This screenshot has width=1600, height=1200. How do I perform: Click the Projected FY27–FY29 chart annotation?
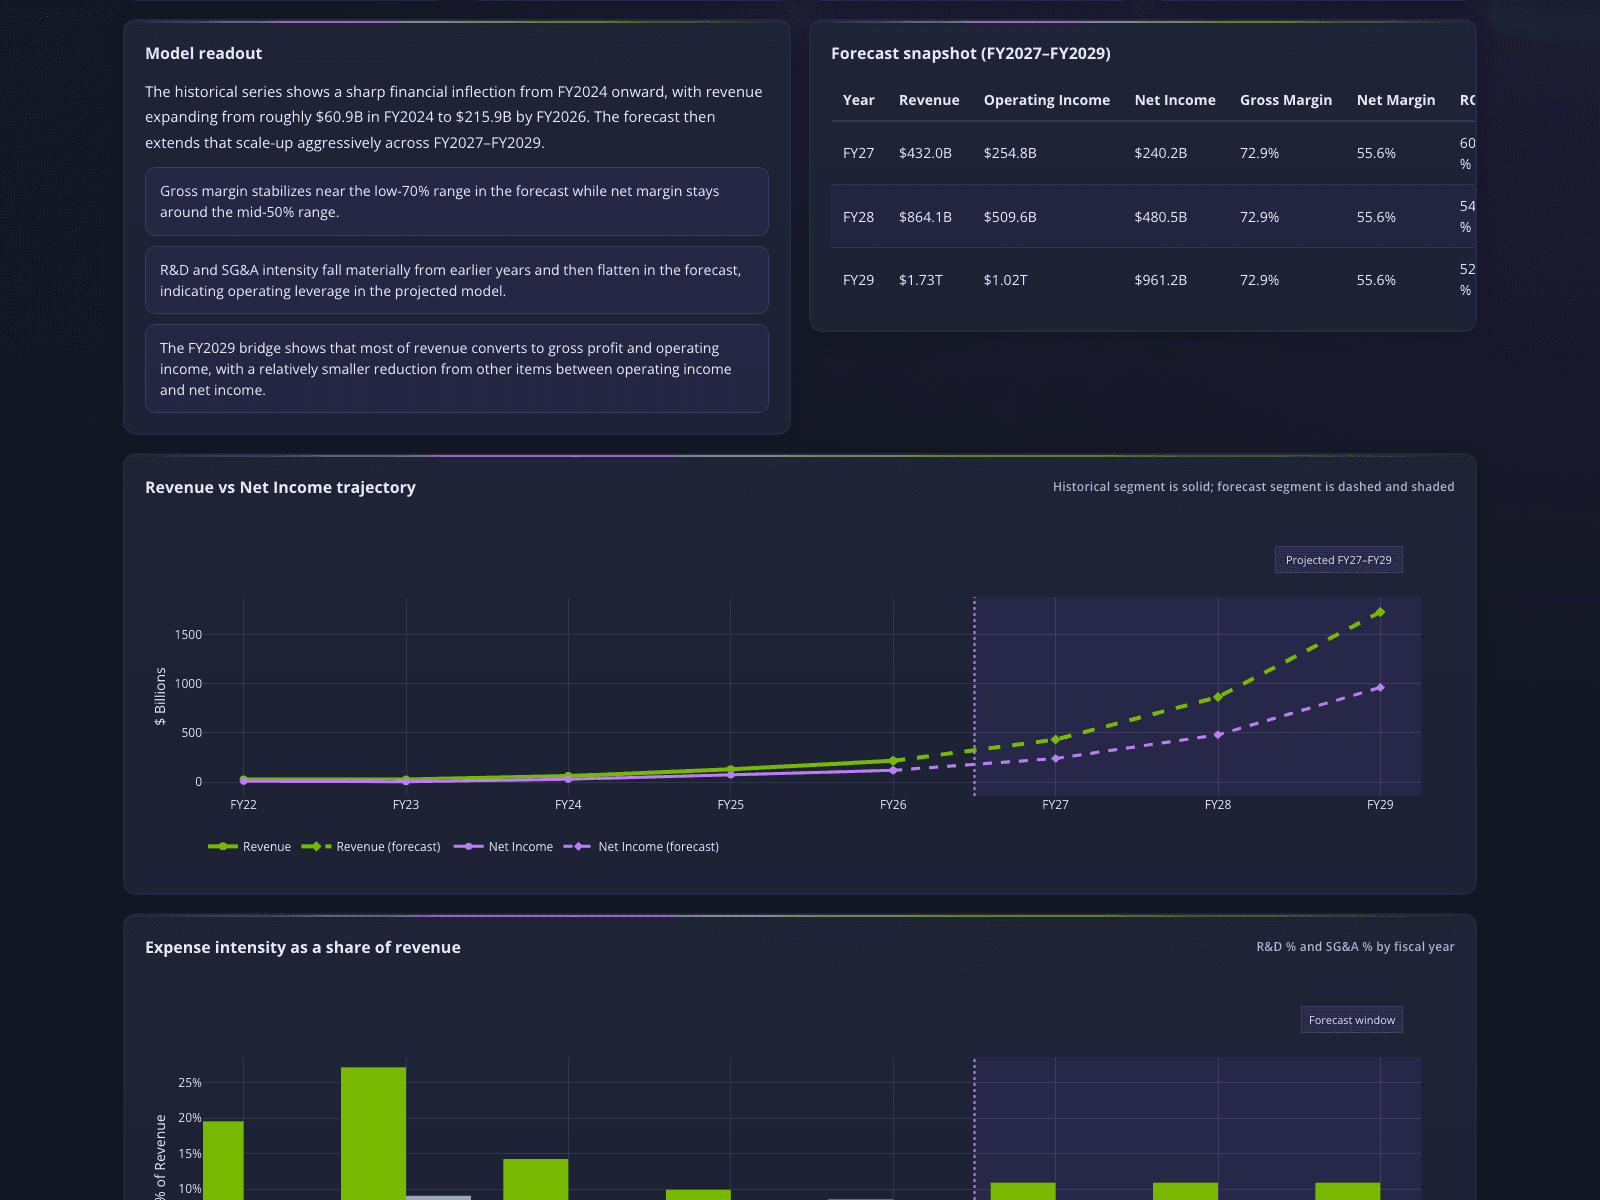[1338, 560]
